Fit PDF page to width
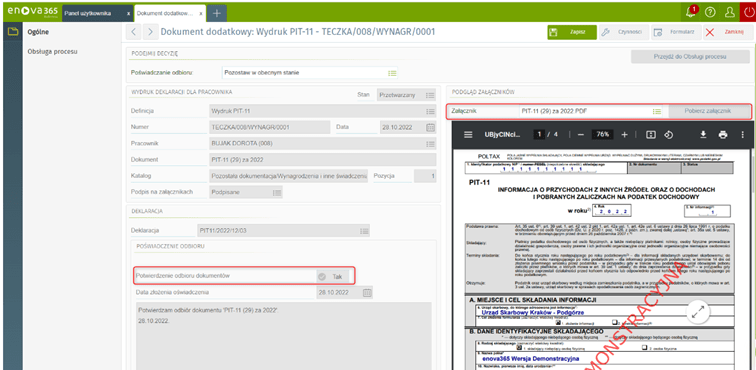 [x=651, y=135]
